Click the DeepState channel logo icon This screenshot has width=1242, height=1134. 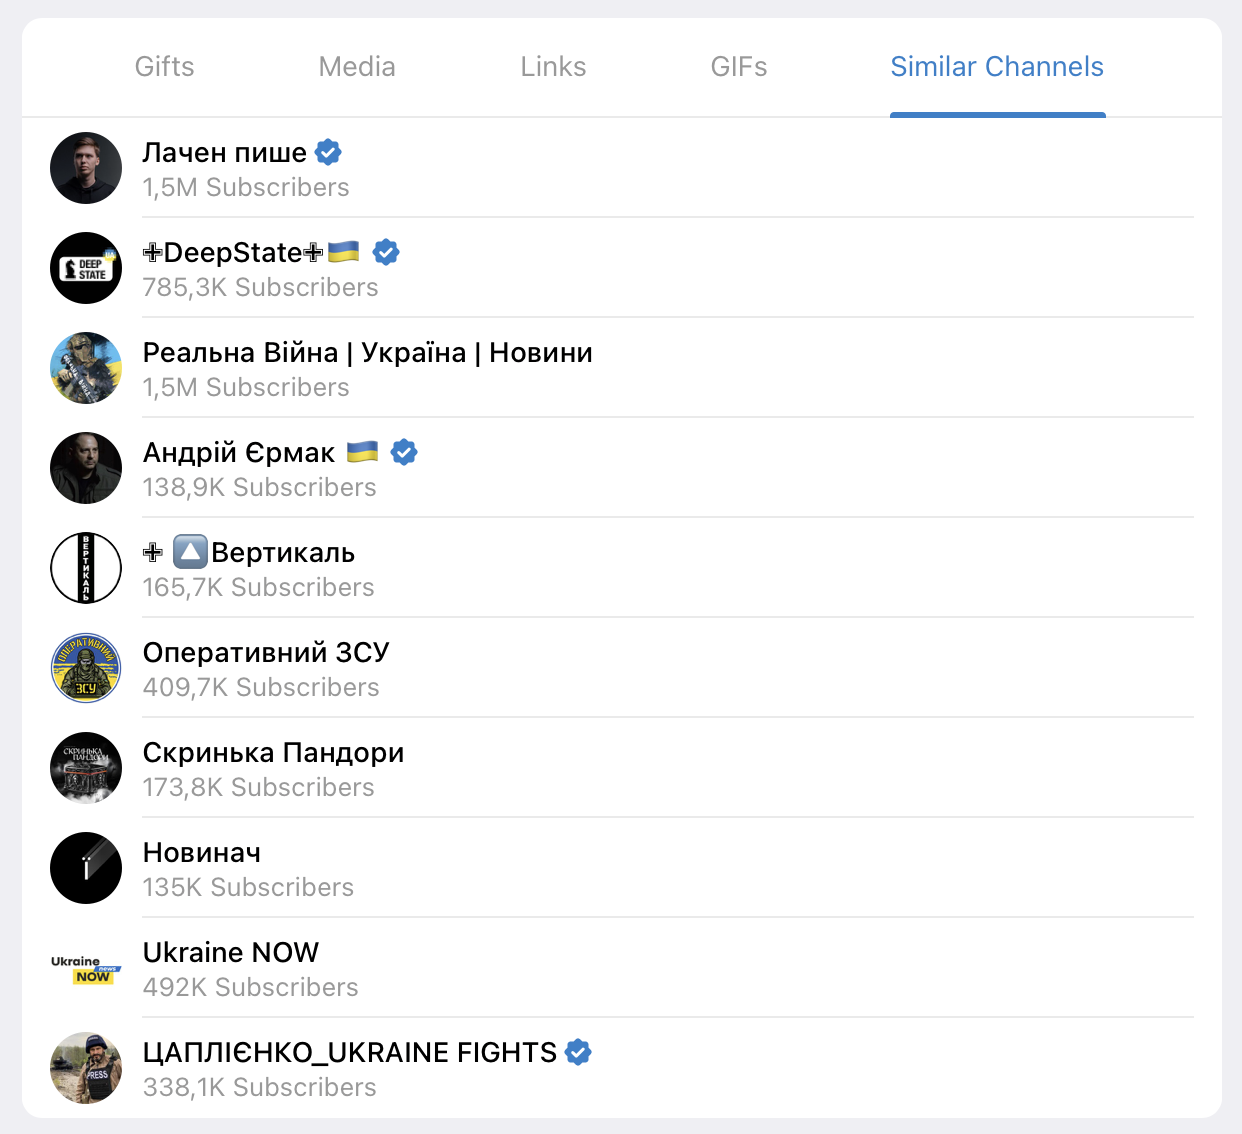point(86,268)
